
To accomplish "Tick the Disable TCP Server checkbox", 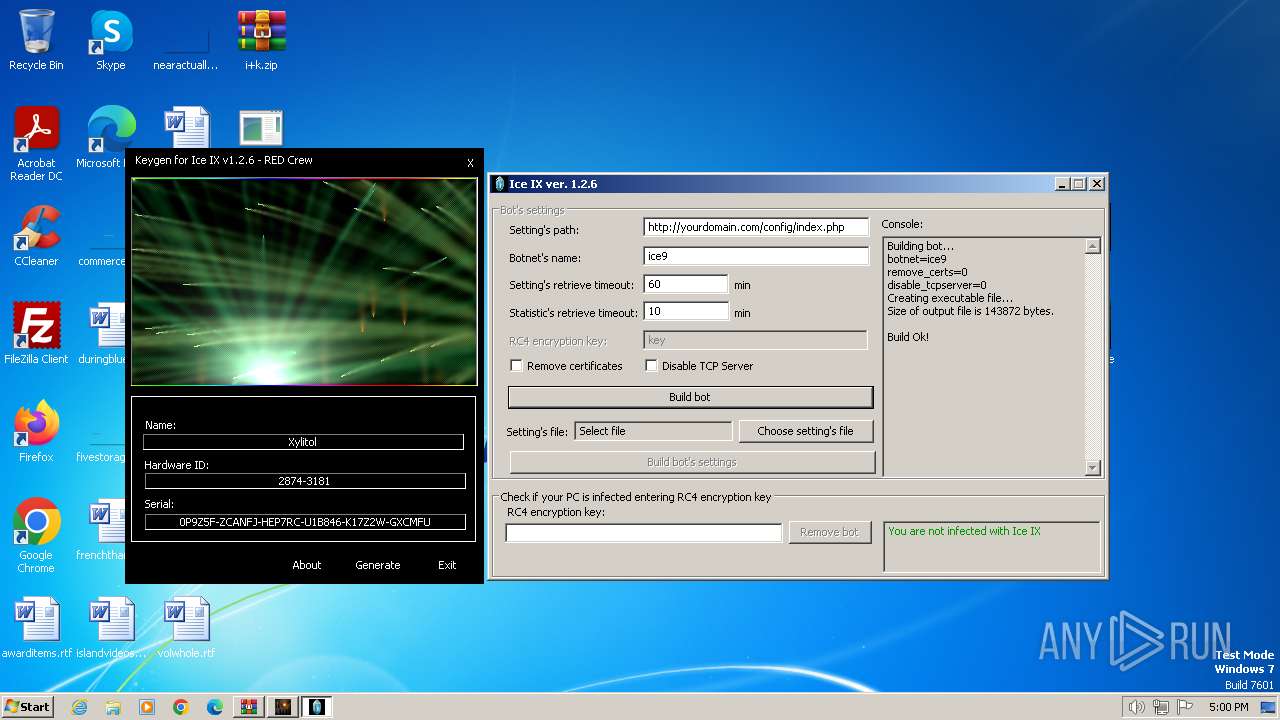I will coord(651,366).
